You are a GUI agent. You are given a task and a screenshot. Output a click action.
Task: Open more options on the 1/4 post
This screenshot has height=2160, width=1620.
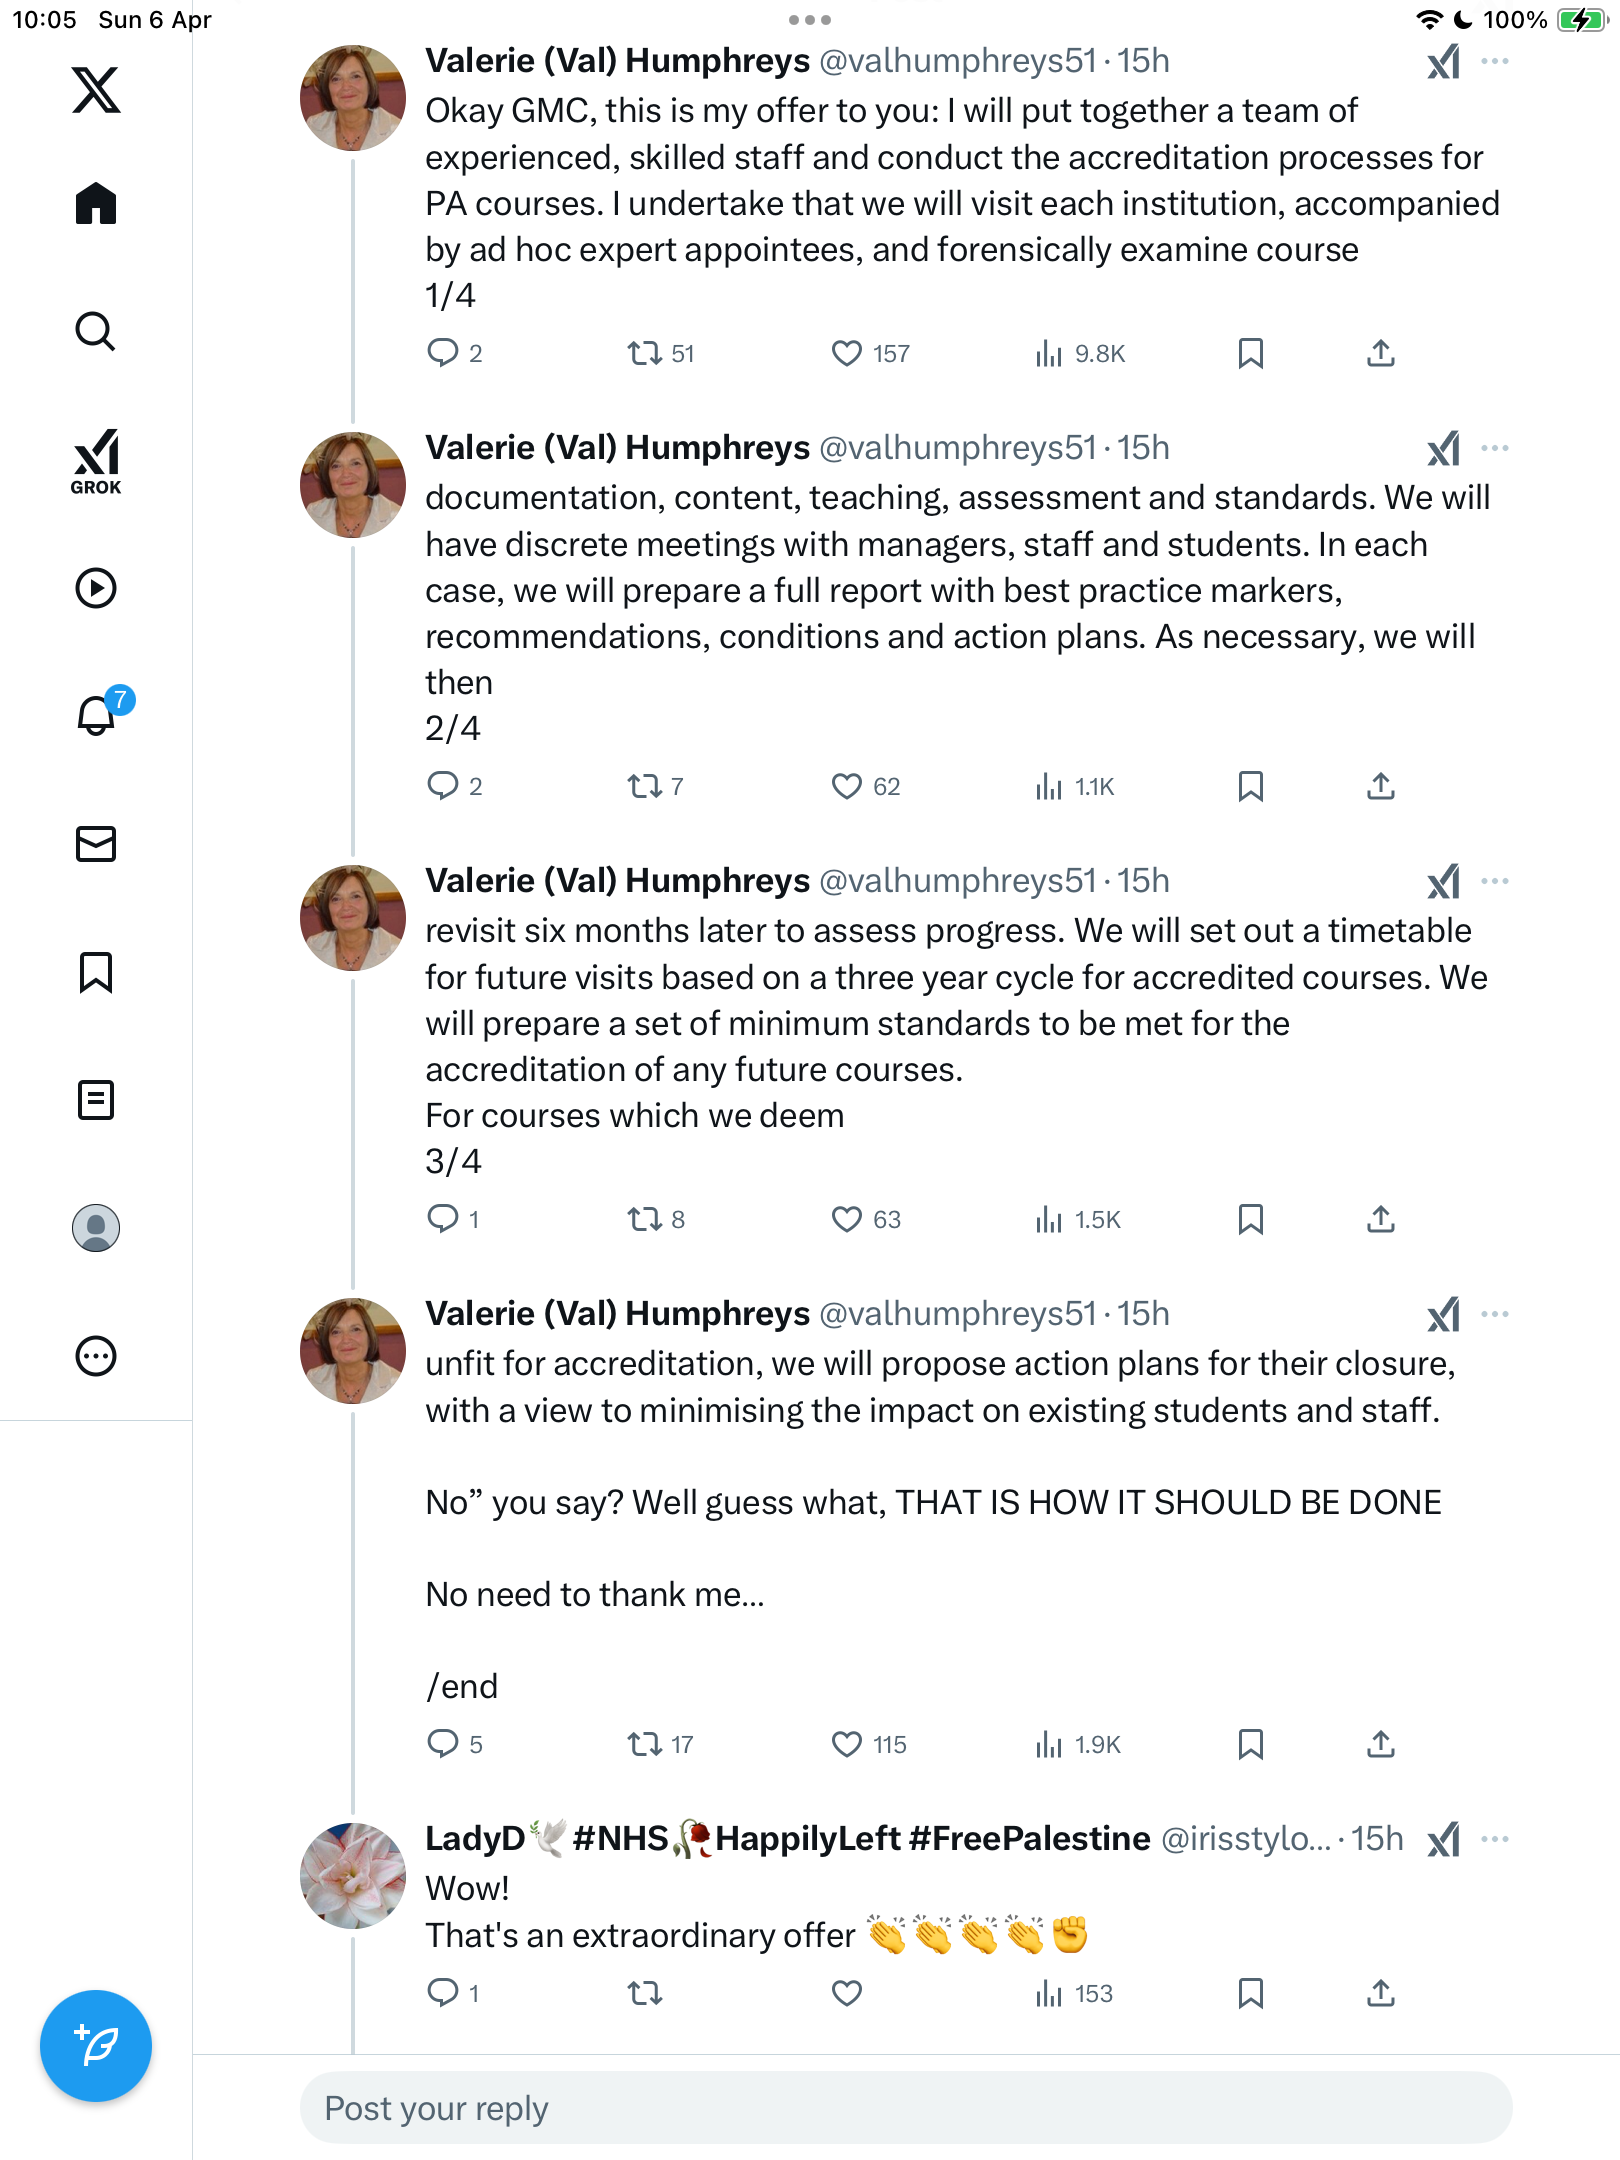coord(1494,61)
